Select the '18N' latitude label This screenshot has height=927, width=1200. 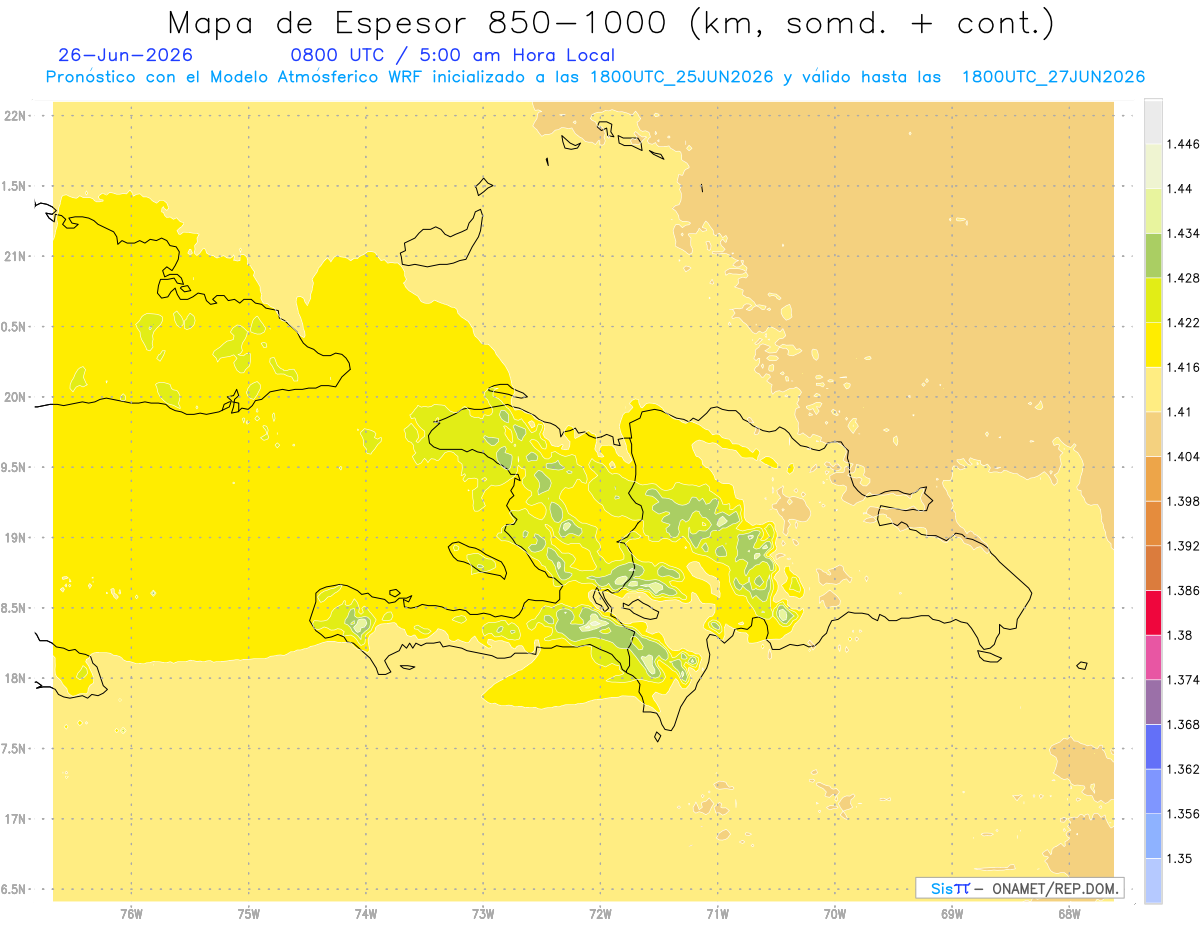[x=16, y=679]
